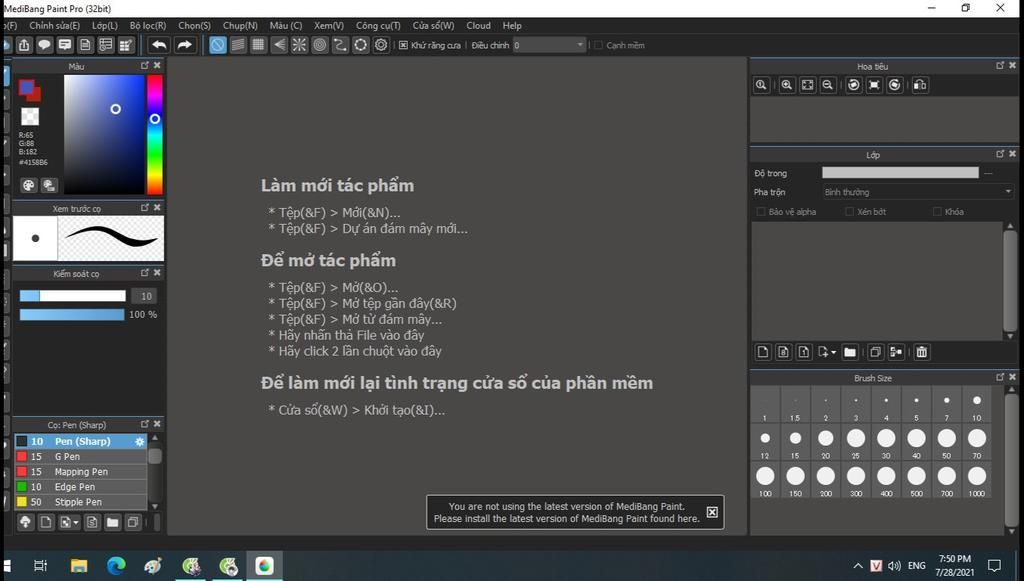Toggle Khóa lock checkbox
Viewport: 1024px width, 581px height.
tap(936, 212)
